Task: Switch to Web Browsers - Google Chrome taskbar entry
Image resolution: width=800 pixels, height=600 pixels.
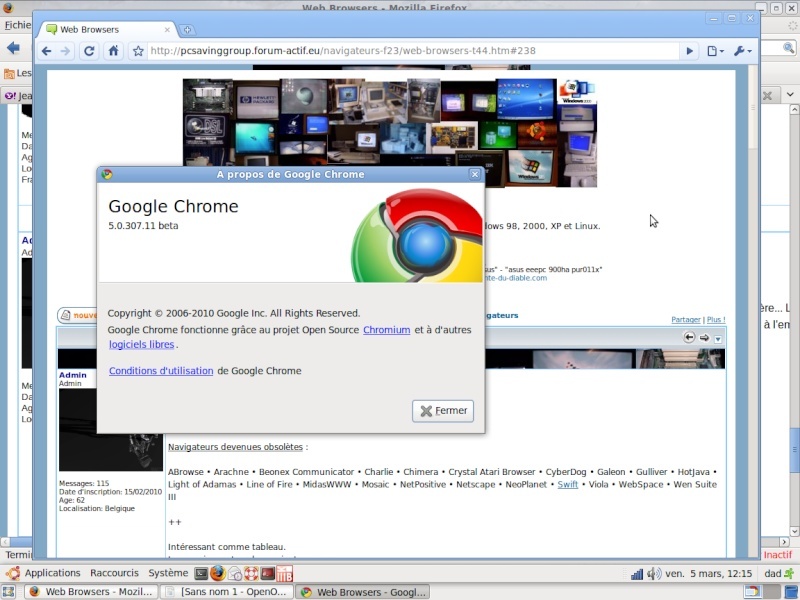Action: tap(363, 592)
